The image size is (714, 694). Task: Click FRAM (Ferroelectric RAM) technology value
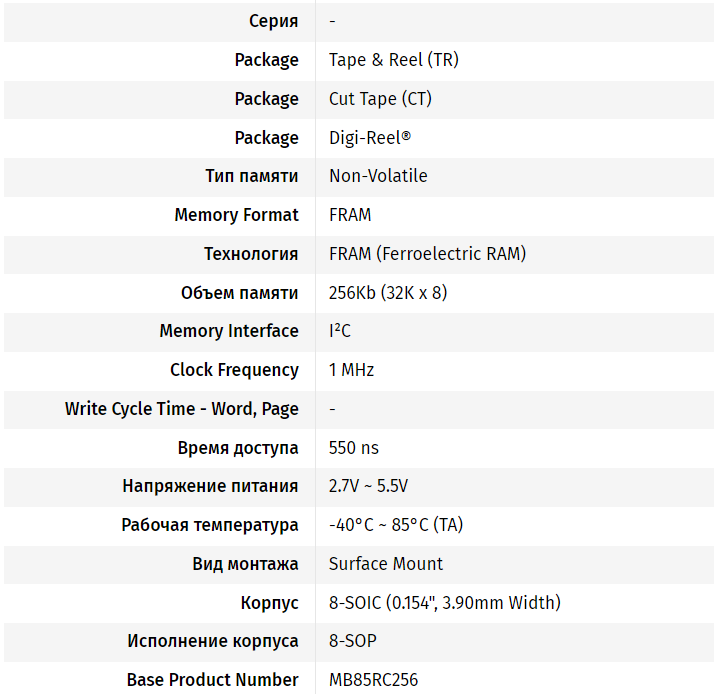pyautogui.click(x=427, y=254)
